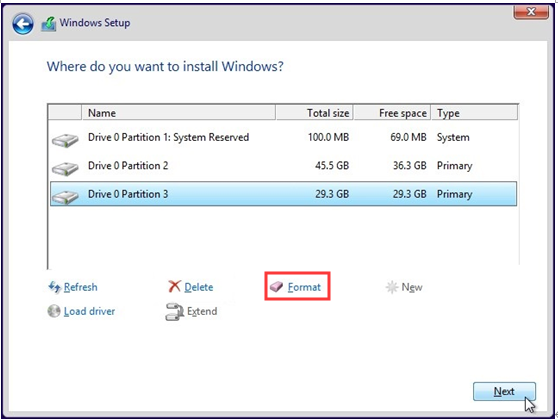
Task: Click the Primary type cell of Partition 3
Action: coord(454,194)
